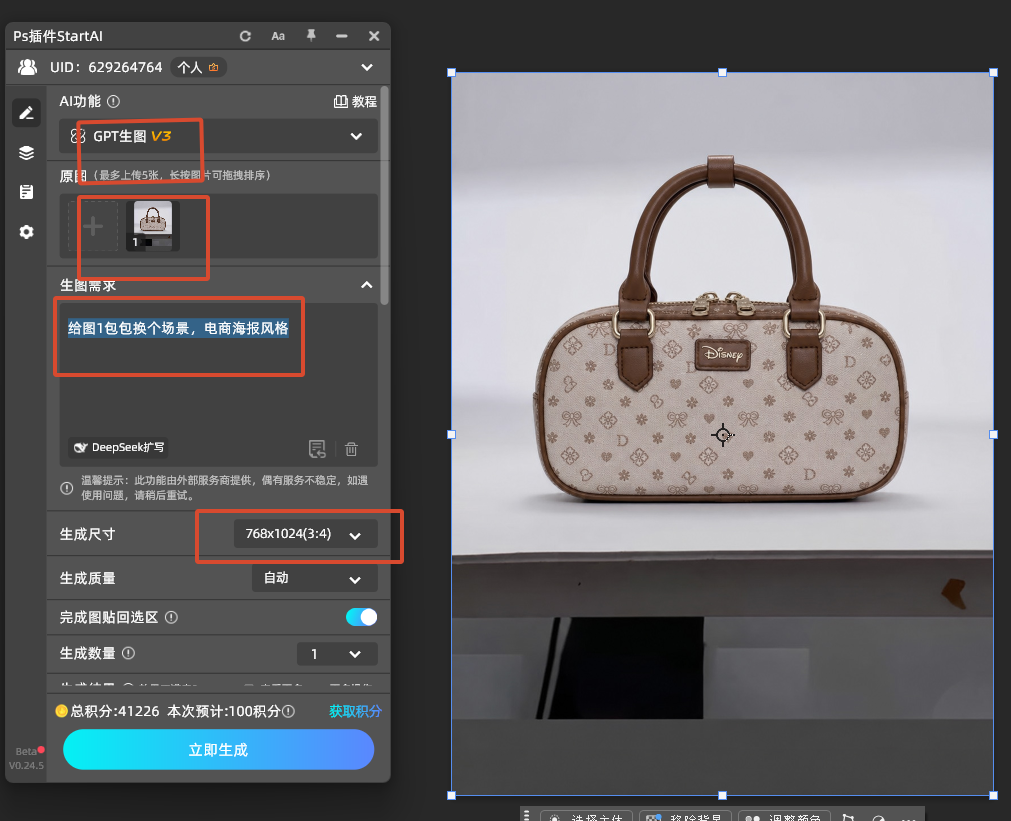This screenshot has width=1011, height=821.
Task: Open the 生成尺寸 768x1024(3:4) dropdown
Action: (306, 534)
